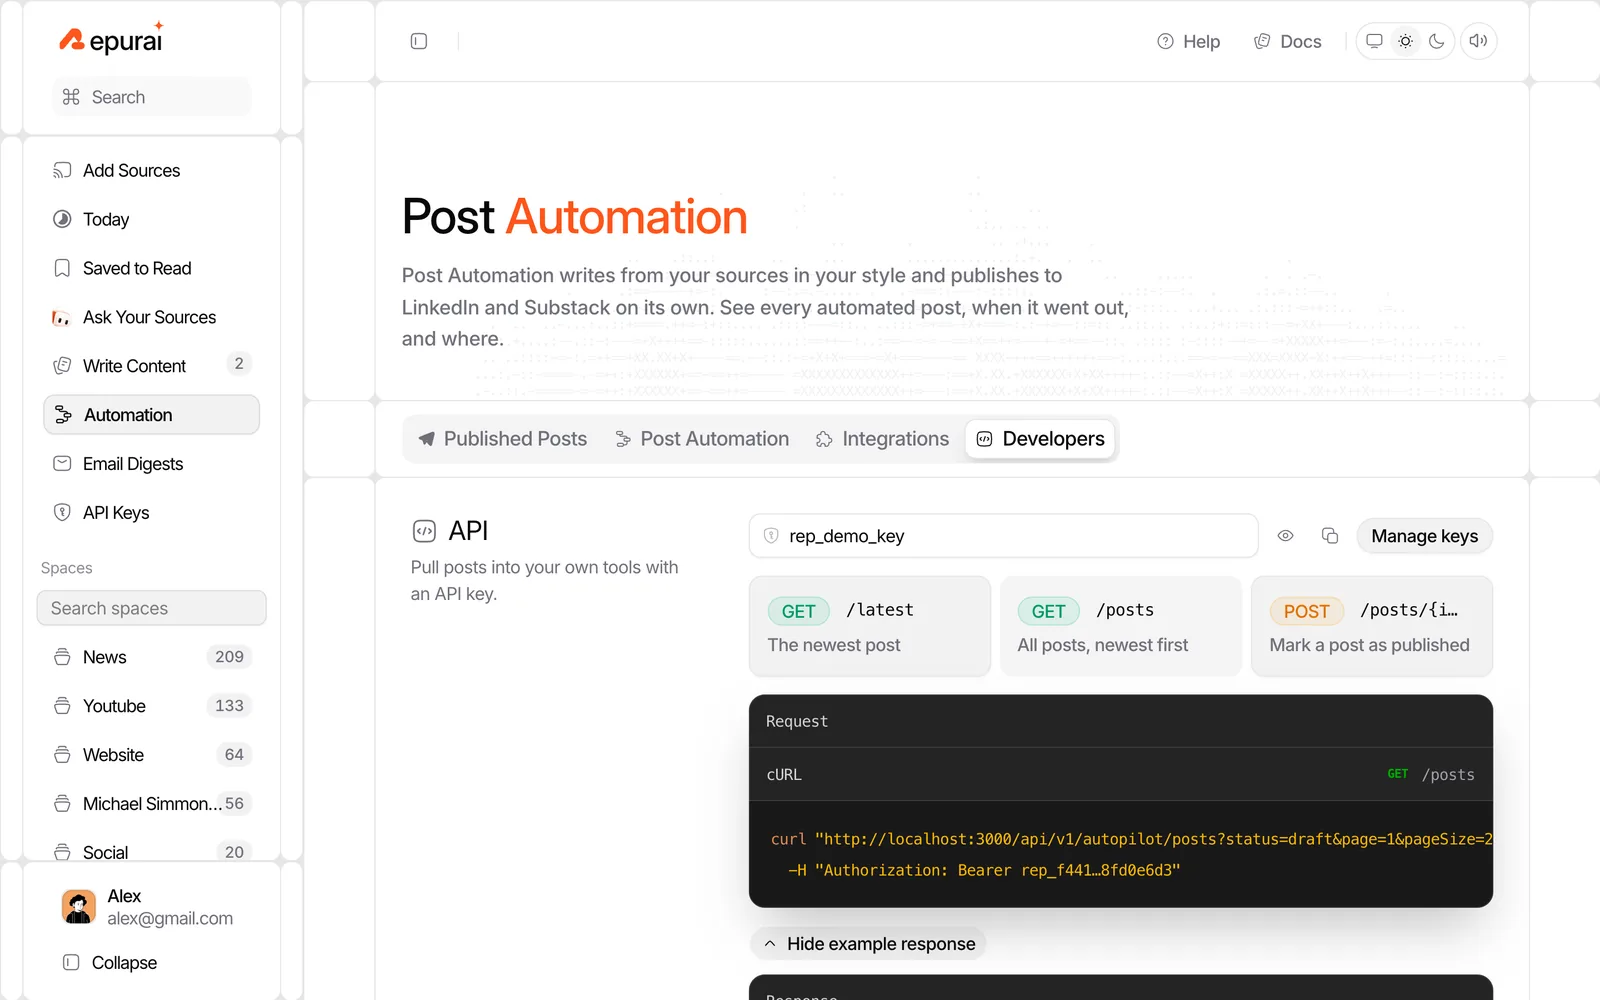Select GET /latest endpoint card
Image resolution: width=1600 pixels, height=1000 pixels.
870,626
